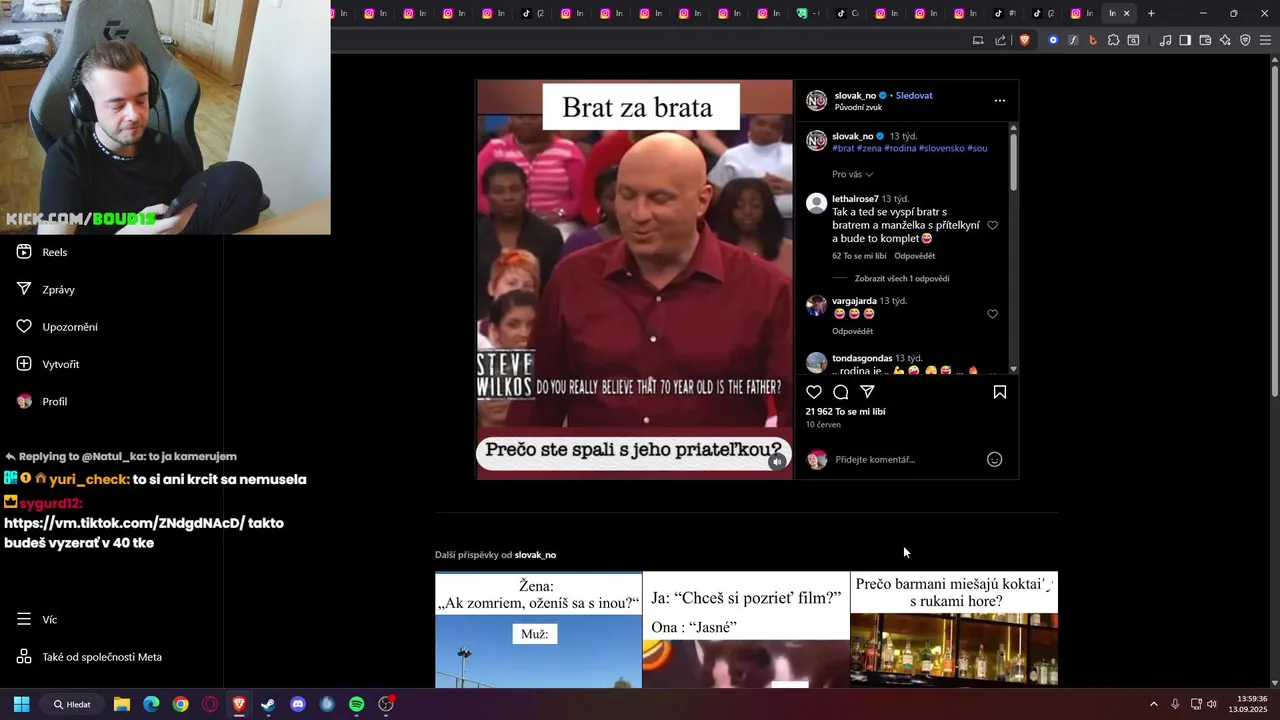Open File Explorer from taskbar
The image size is (1280, 720).
(122, 704)
